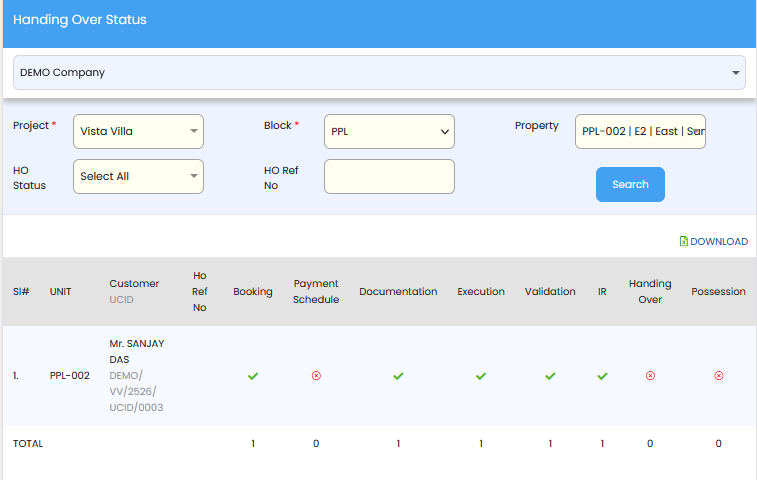Open the HO Status Select All dropdown
The image size is (757, 480).
pyautogui.click(x=139, y=176)
